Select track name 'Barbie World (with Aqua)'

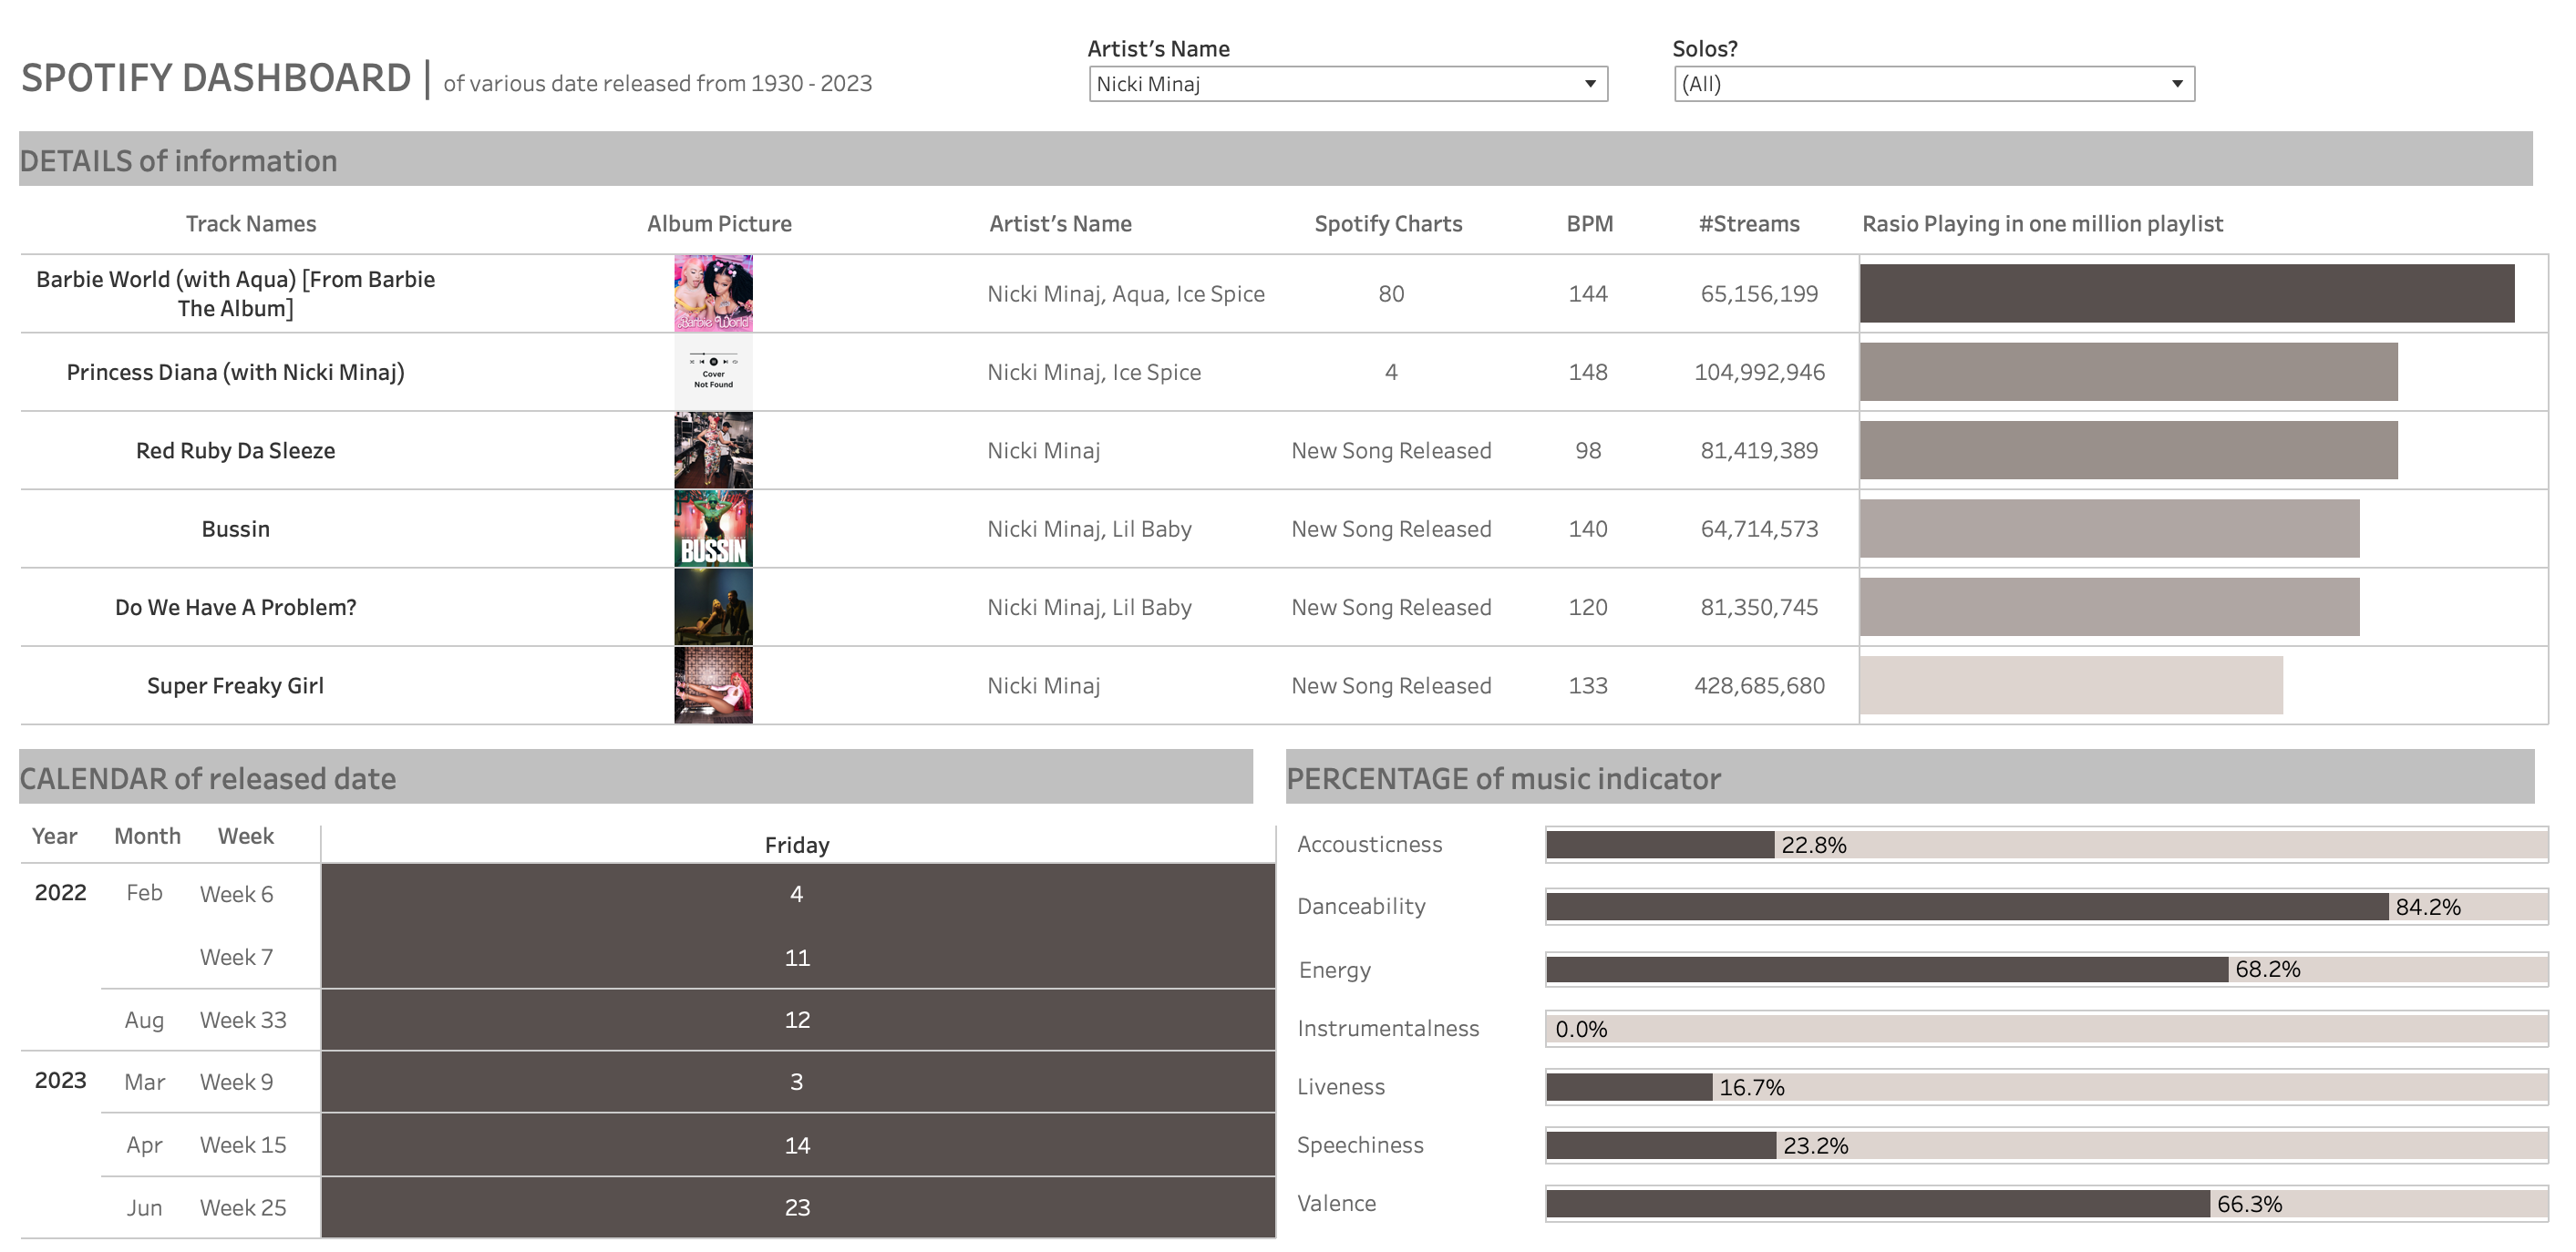235,293
